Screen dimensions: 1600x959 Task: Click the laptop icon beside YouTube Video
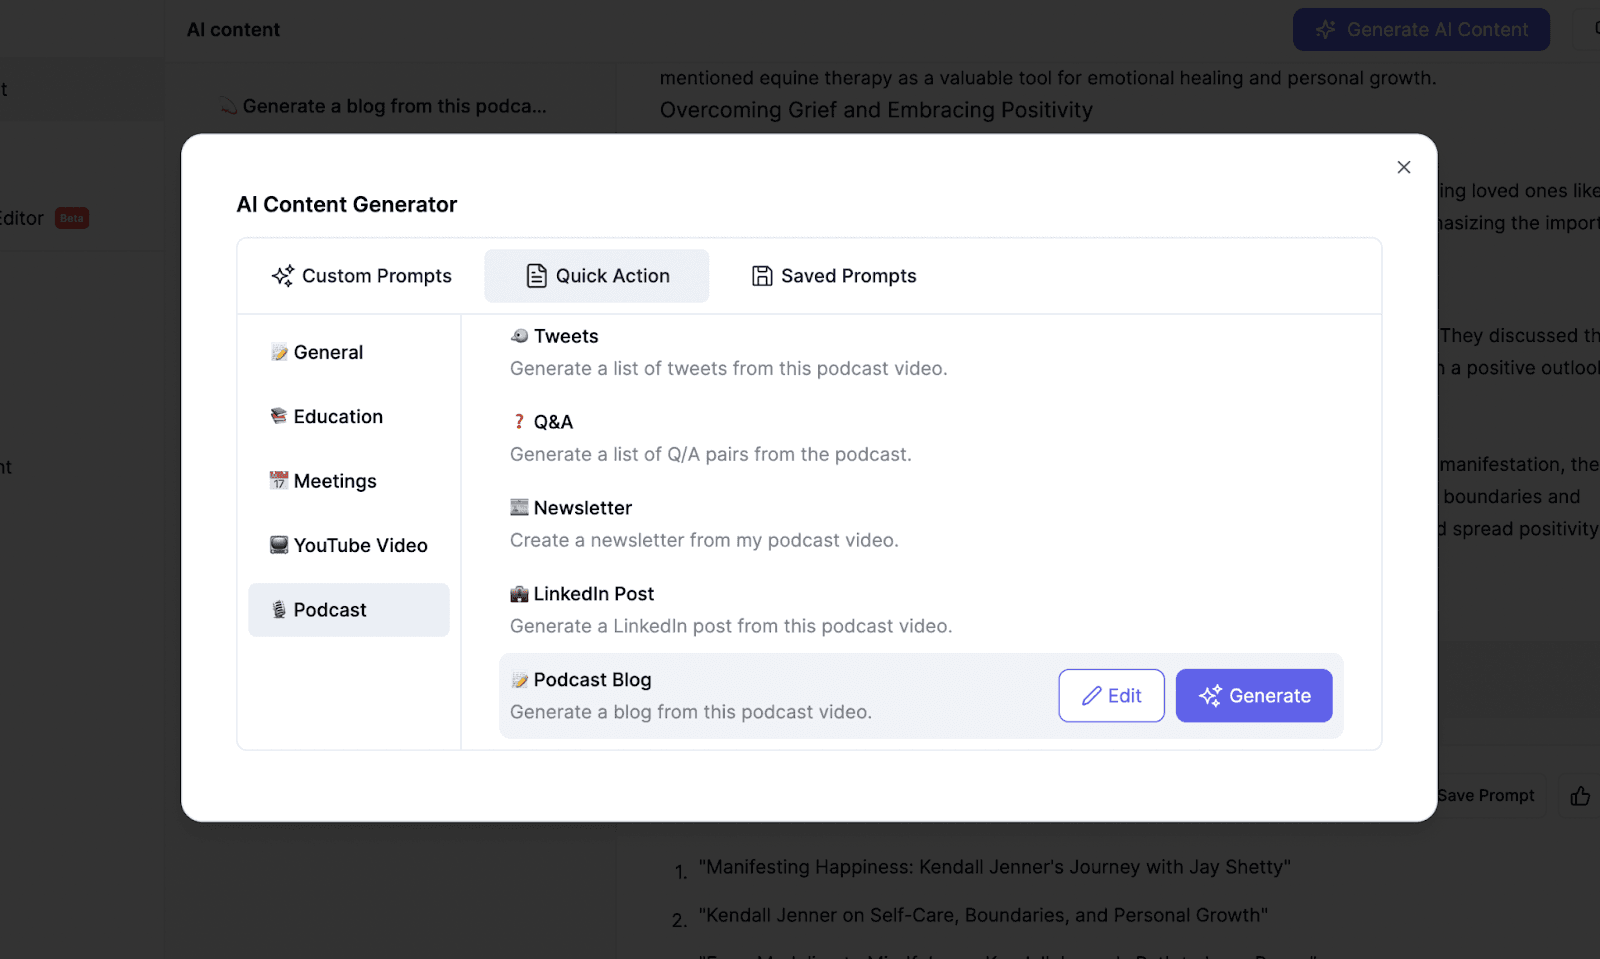277,545
